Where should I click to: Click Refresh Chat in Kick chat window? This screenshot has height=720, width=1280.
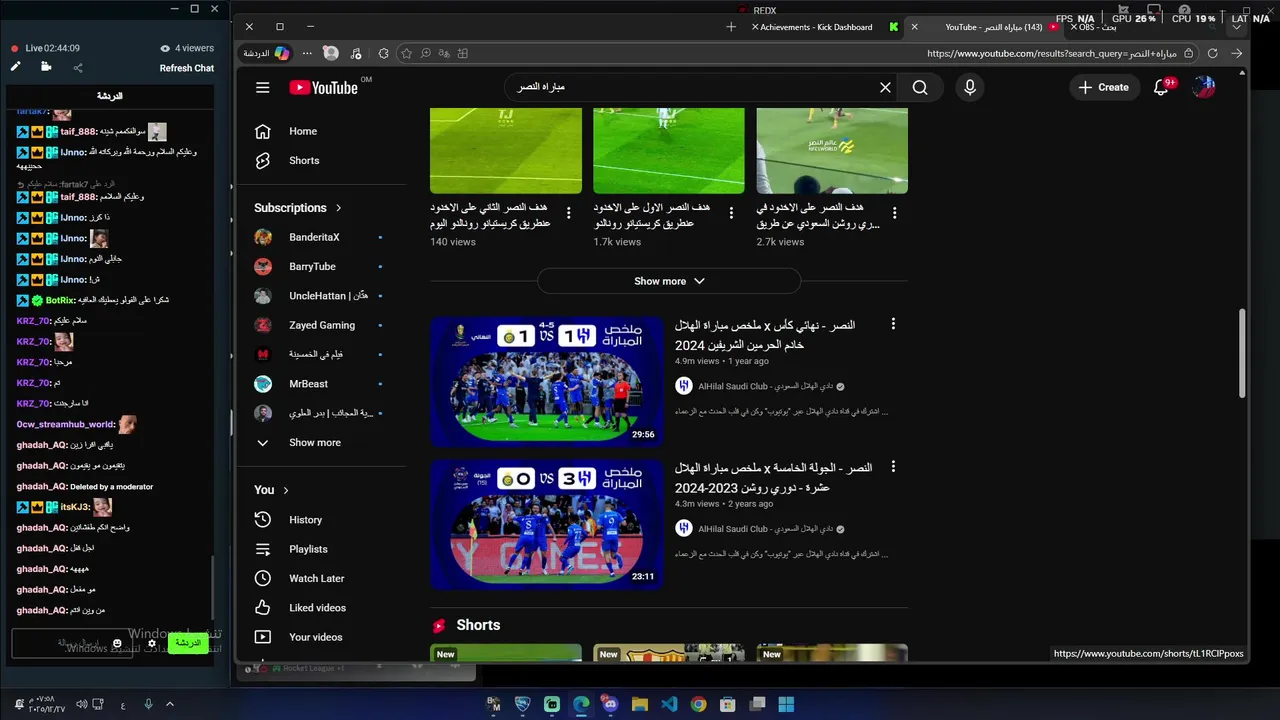coord(187,68)
